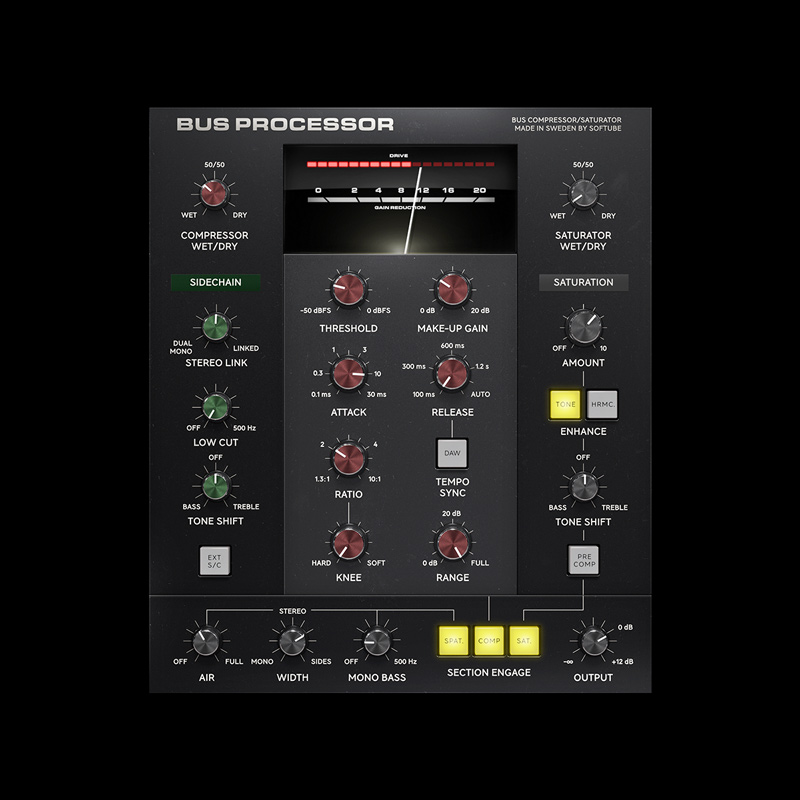Viewport: 800px width, 800px height.
Task: Disable the COMP section engage button
Action: click(489, 639)
